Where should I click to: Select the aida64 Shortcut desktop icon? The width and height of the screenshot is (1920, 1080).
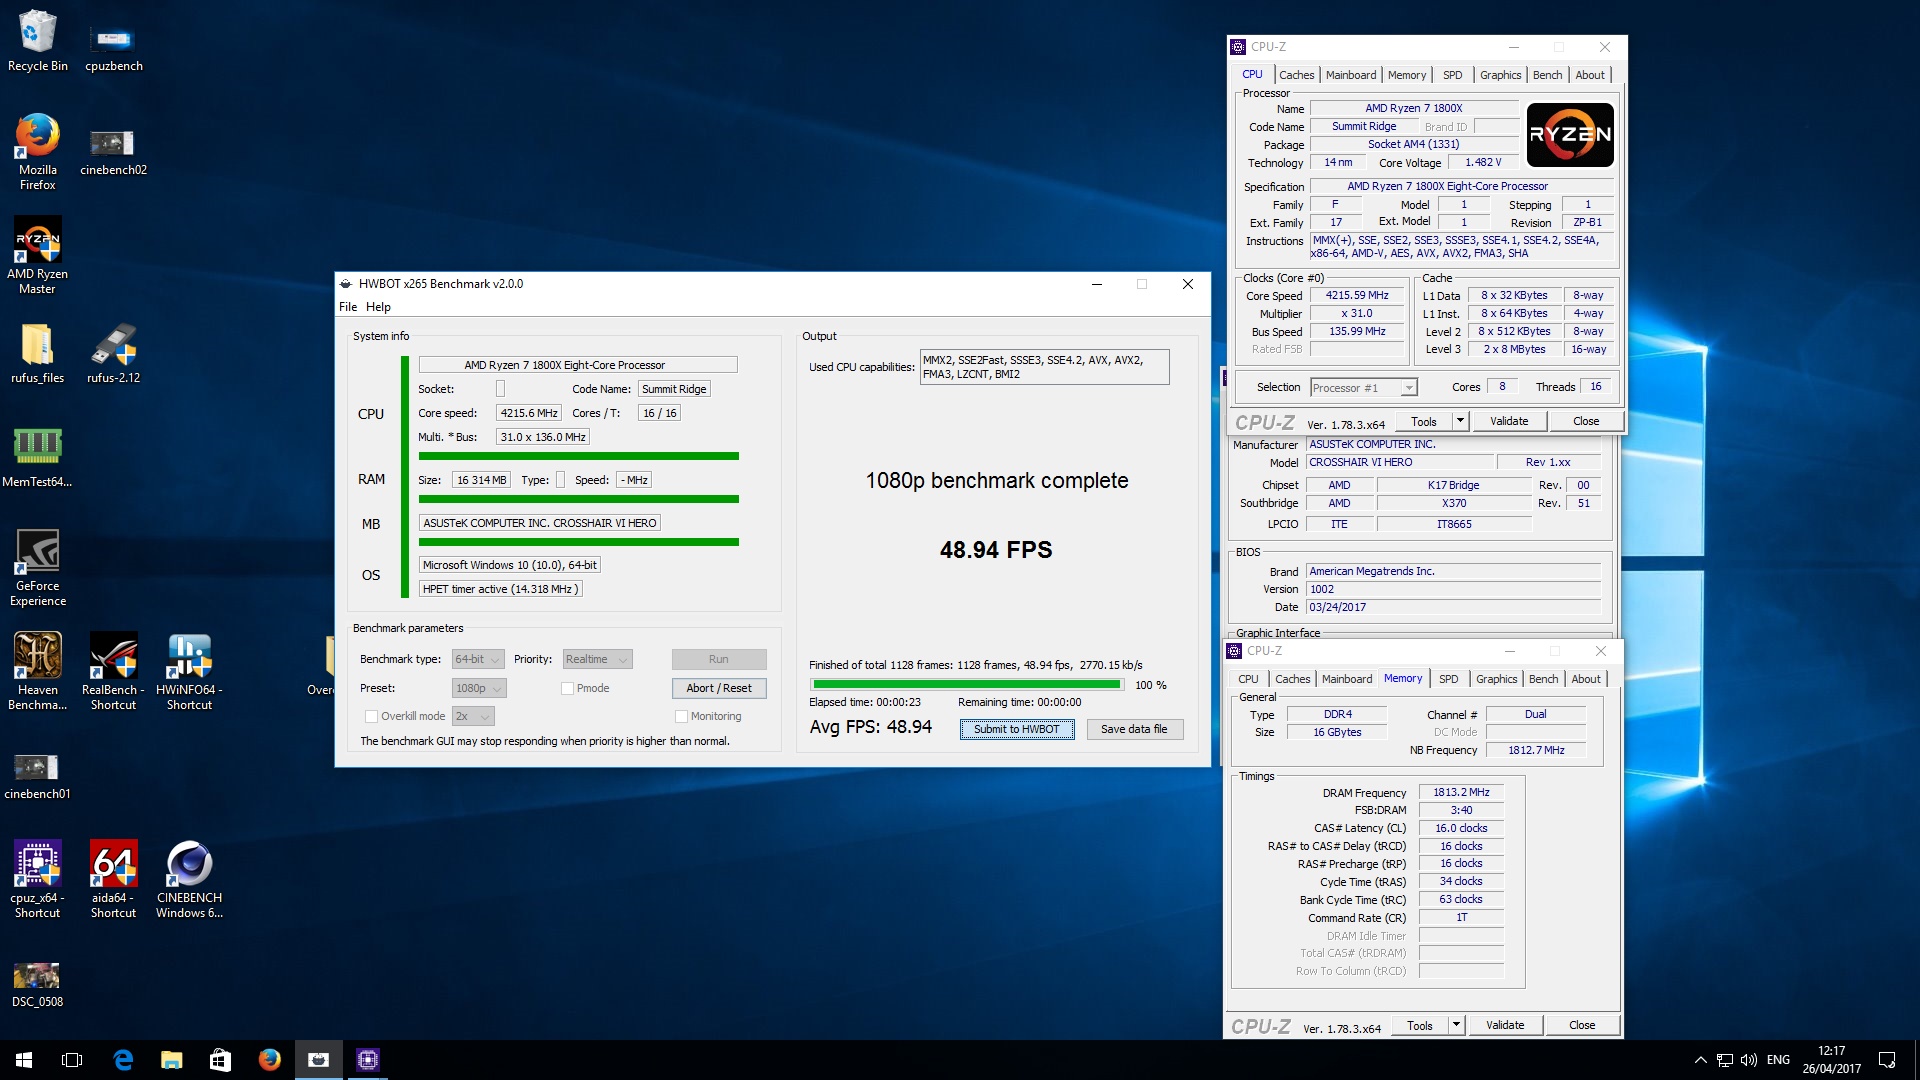(113, 880)
